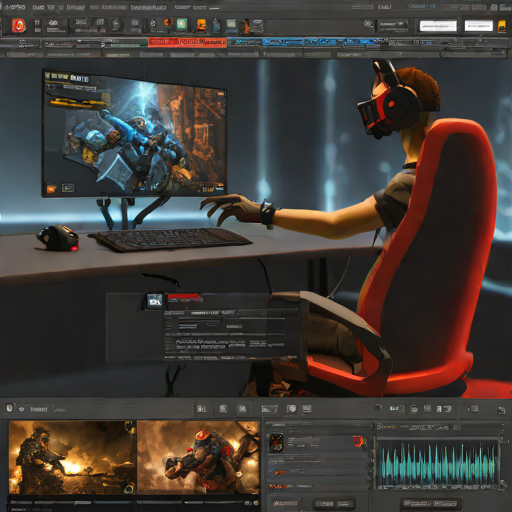Click the teal audio waveform display
The height and width of the screenshot is (512, 512).
pyautogui.click(x=438, y=464)
